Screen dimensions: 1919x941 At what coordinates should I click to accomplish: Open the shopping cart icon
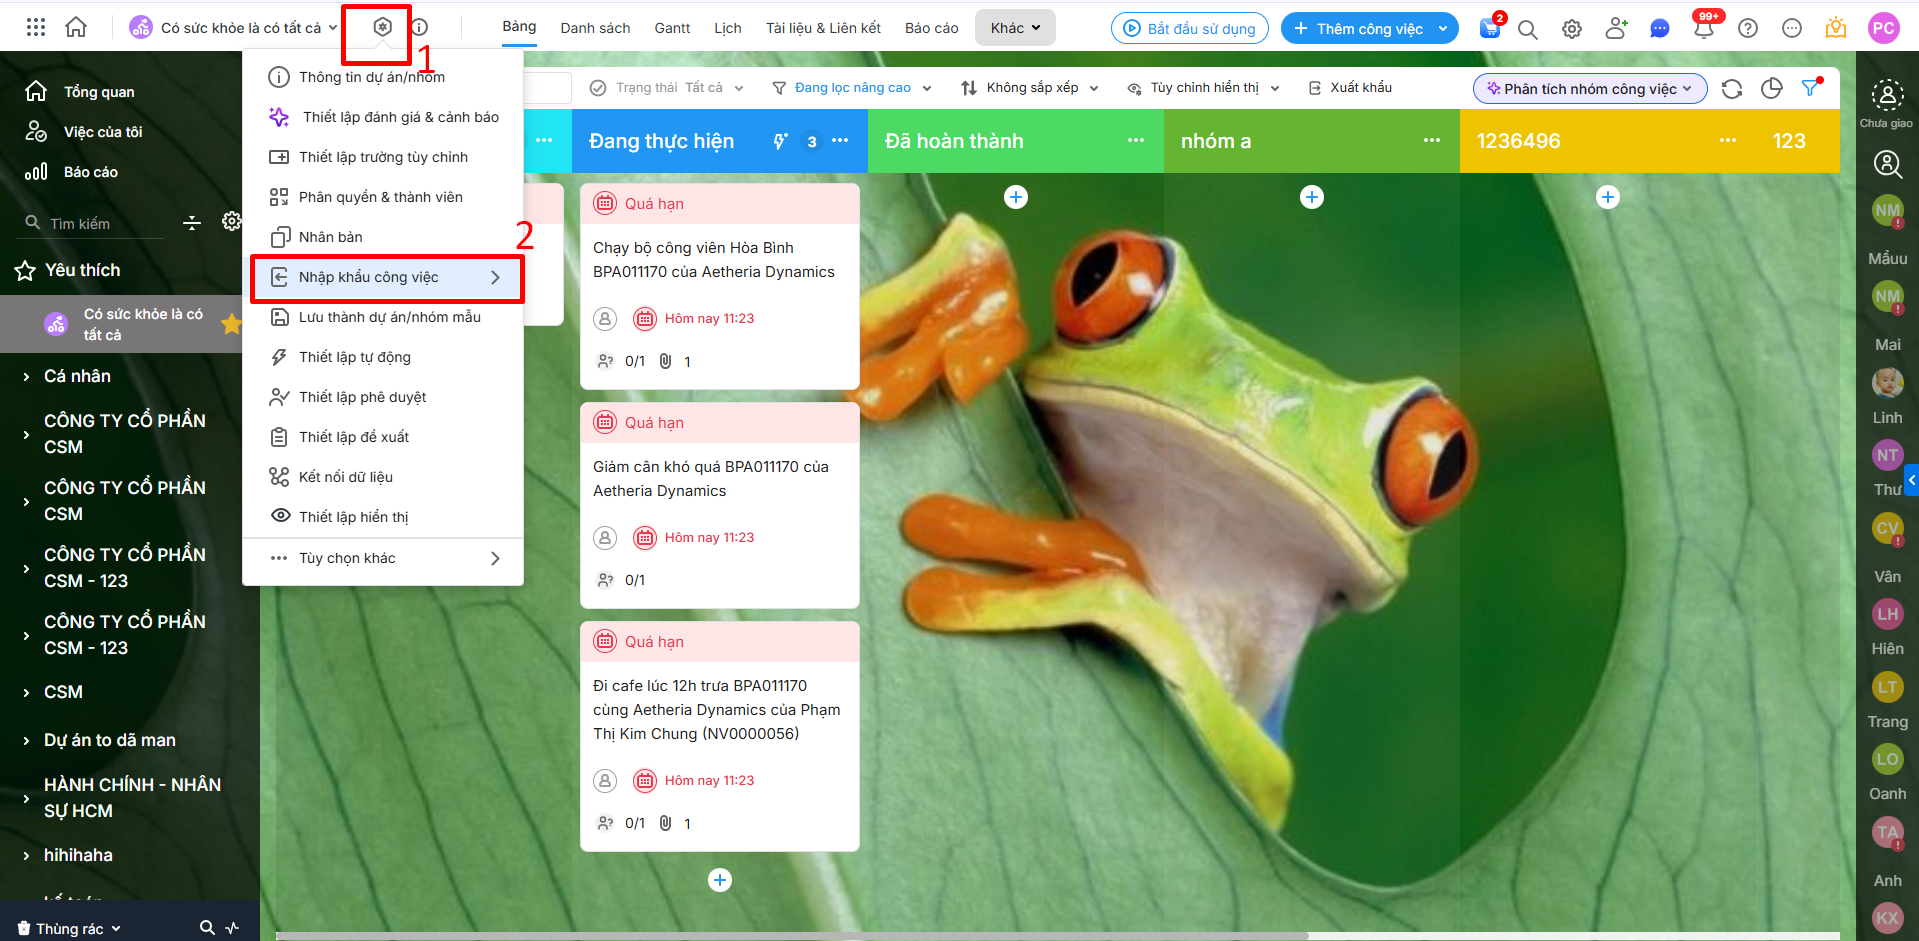pos(1490,29)
